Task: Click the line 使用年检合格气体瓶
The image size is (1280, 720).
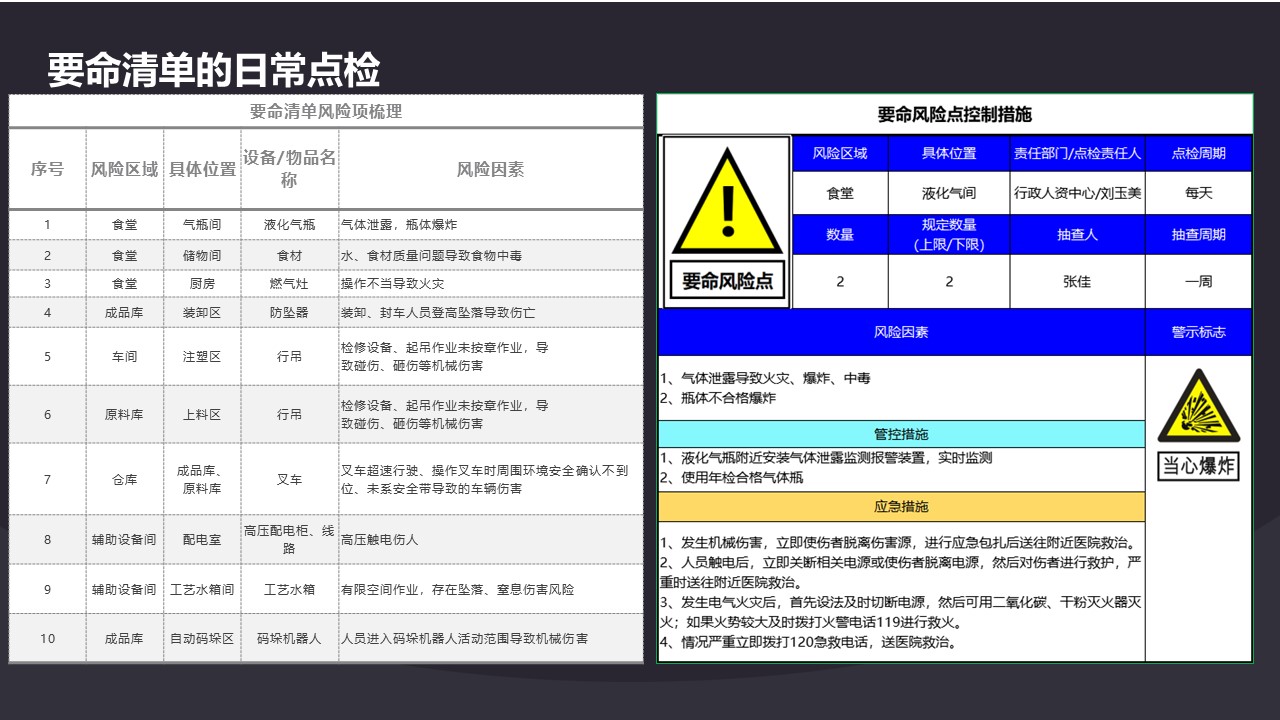Action: coord(731,477)
